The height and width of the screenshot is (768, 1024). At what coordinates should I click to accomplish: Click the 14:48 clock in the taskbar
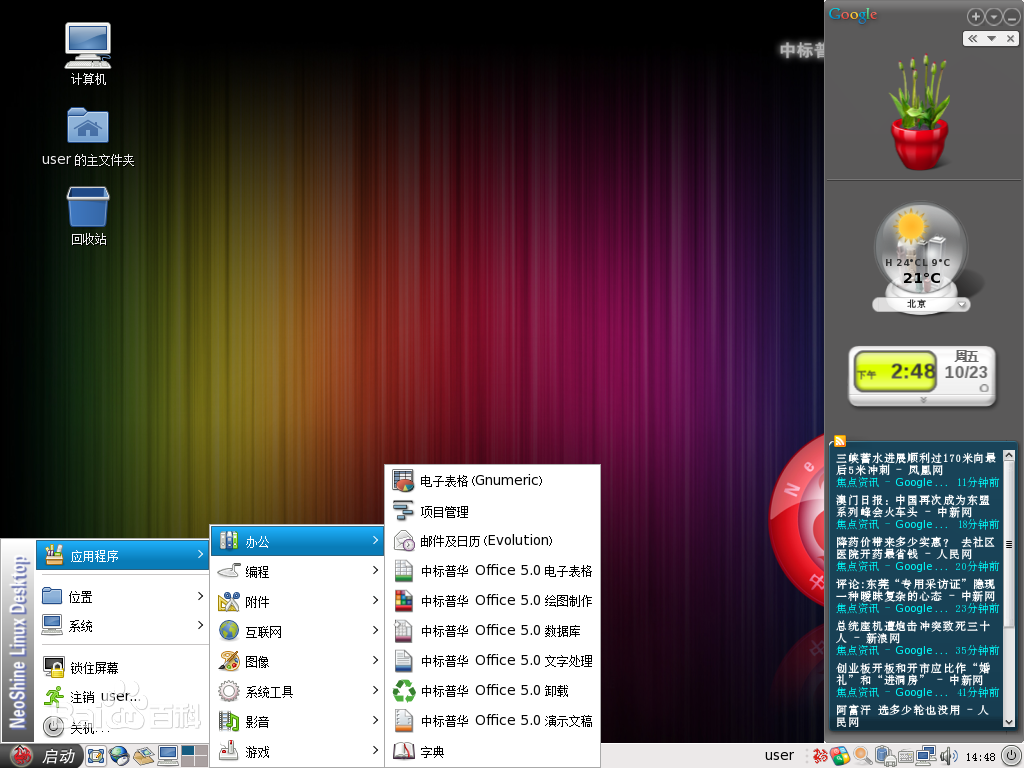pyautogui.click(x=980, y=757)
